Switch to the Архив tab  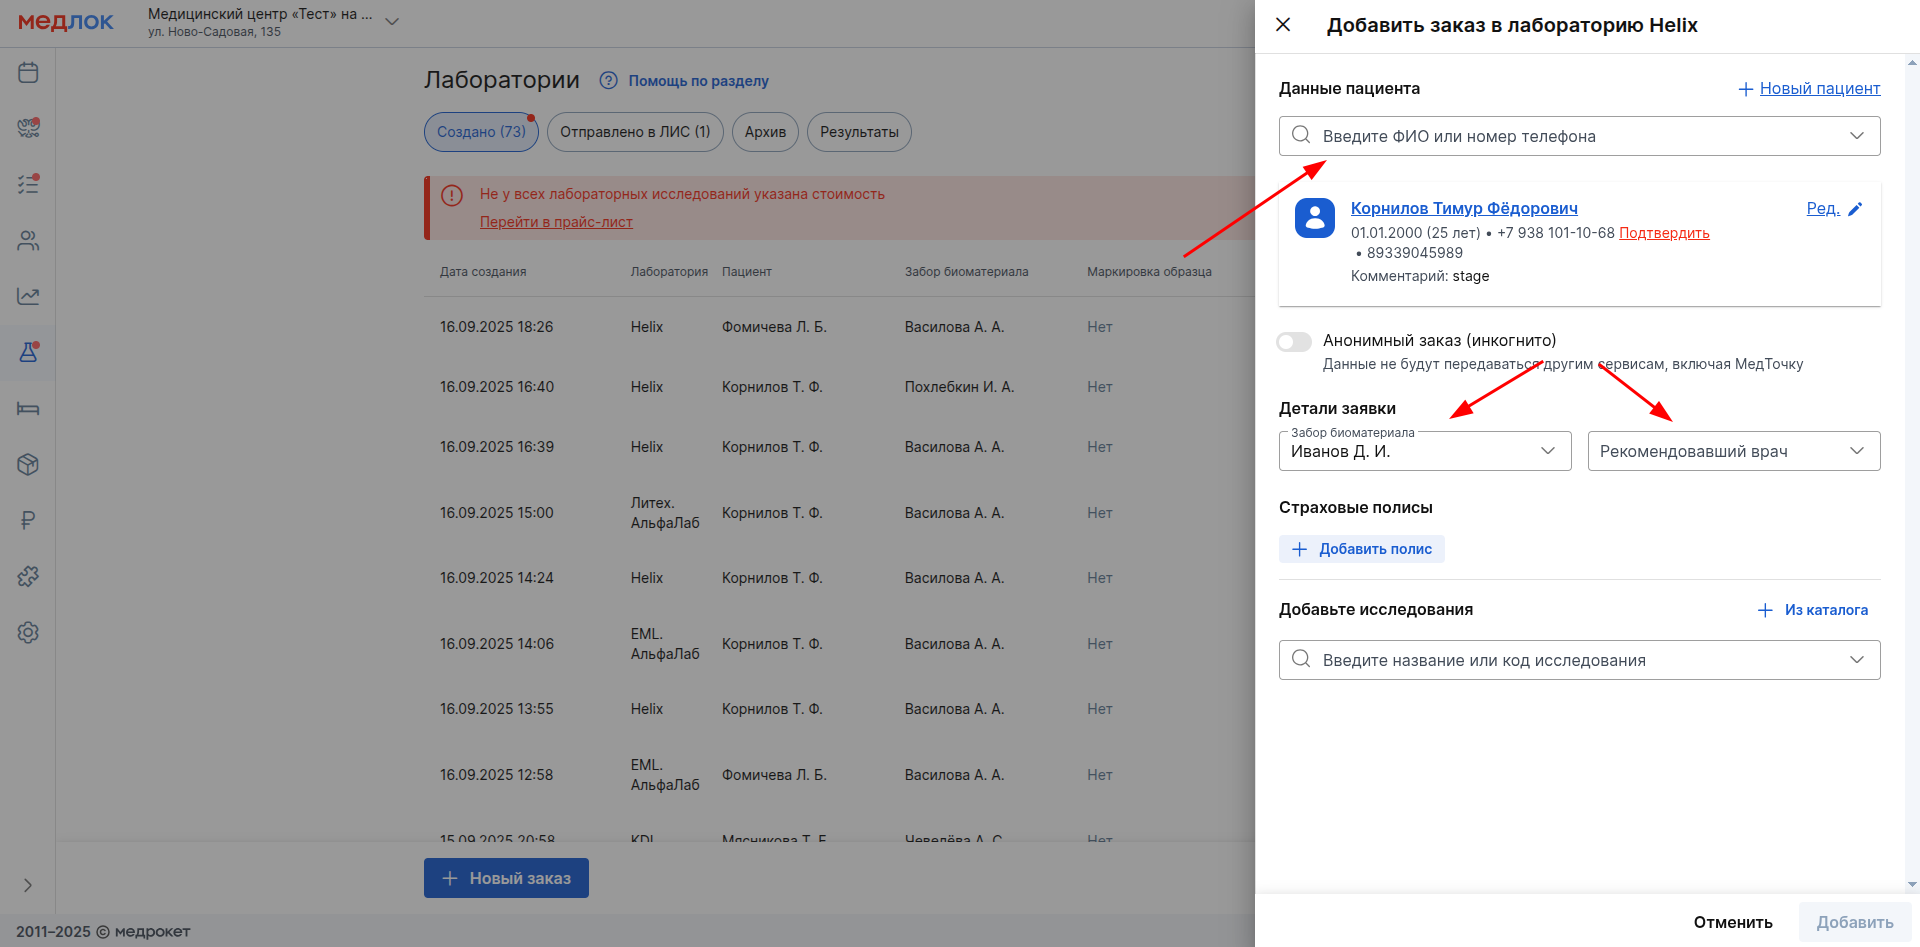tap(765, 132)
